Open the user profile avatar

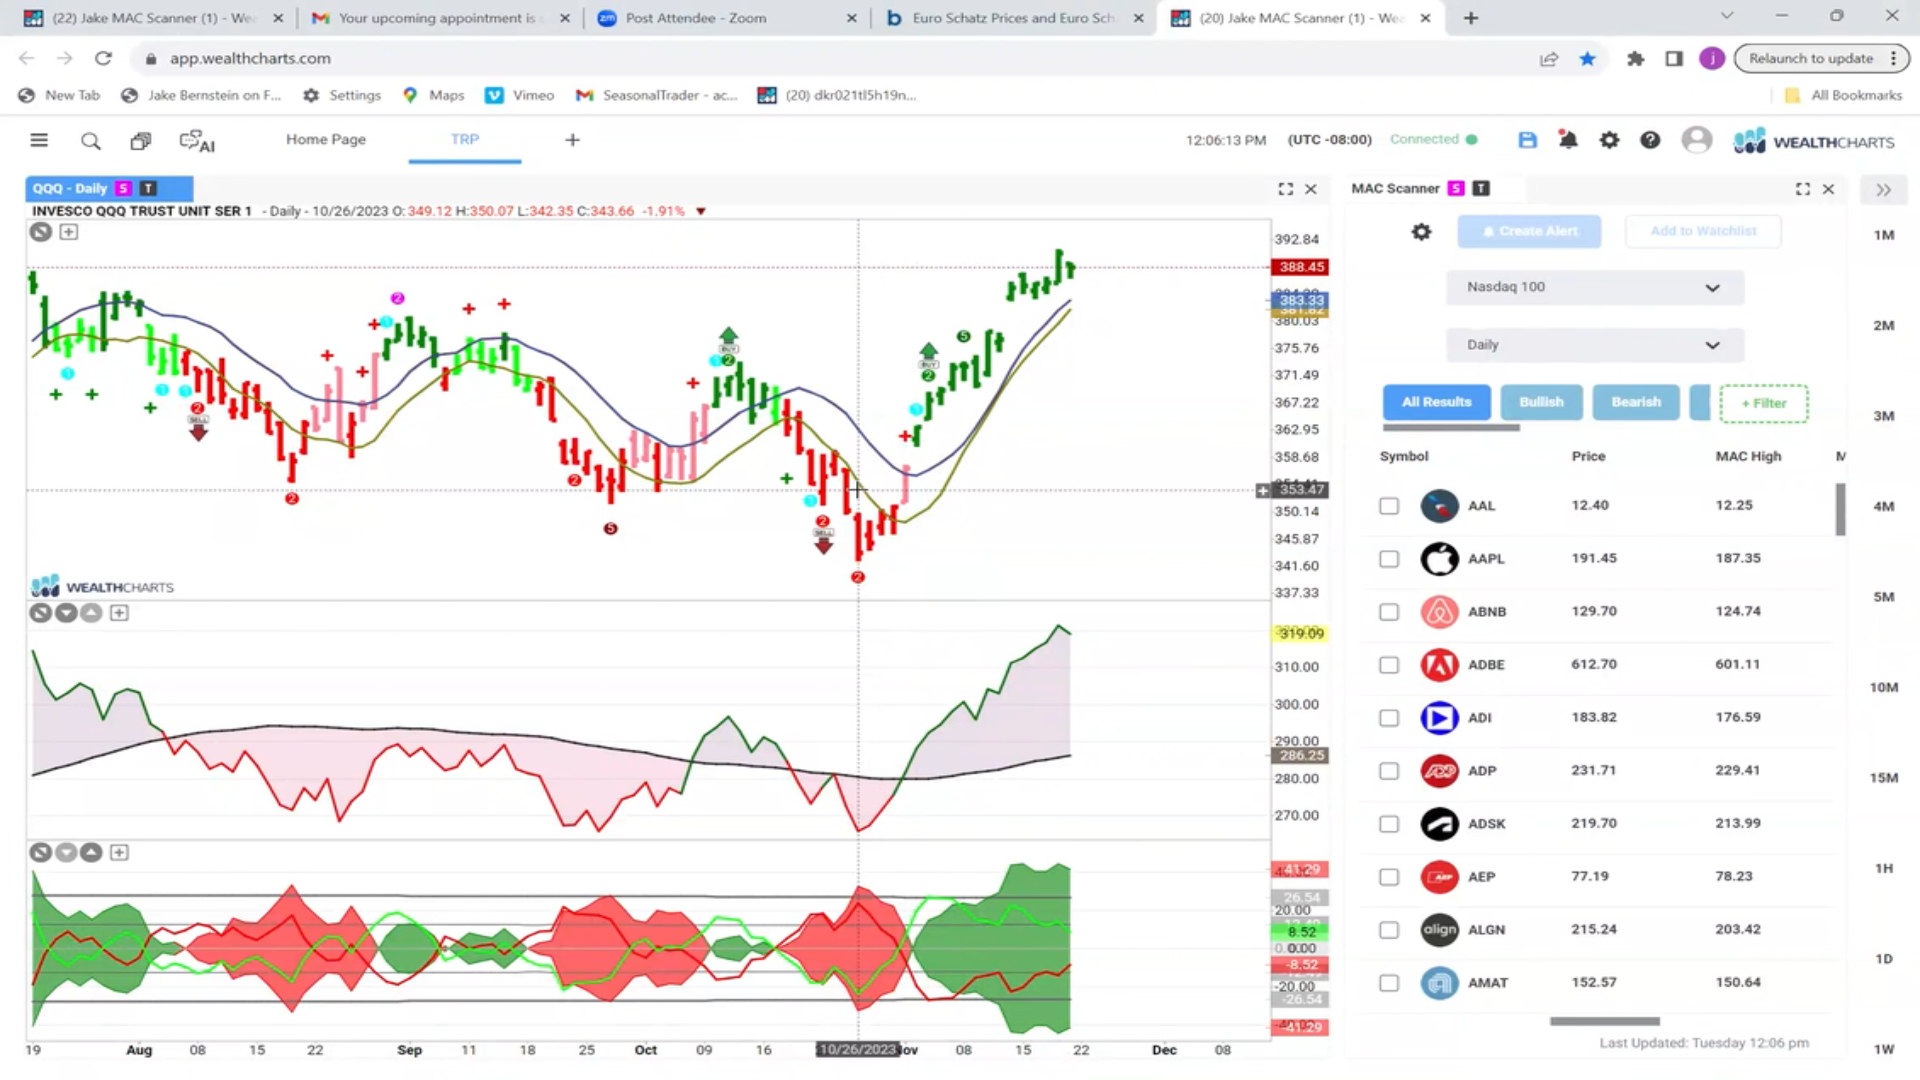pos(1697,140)
